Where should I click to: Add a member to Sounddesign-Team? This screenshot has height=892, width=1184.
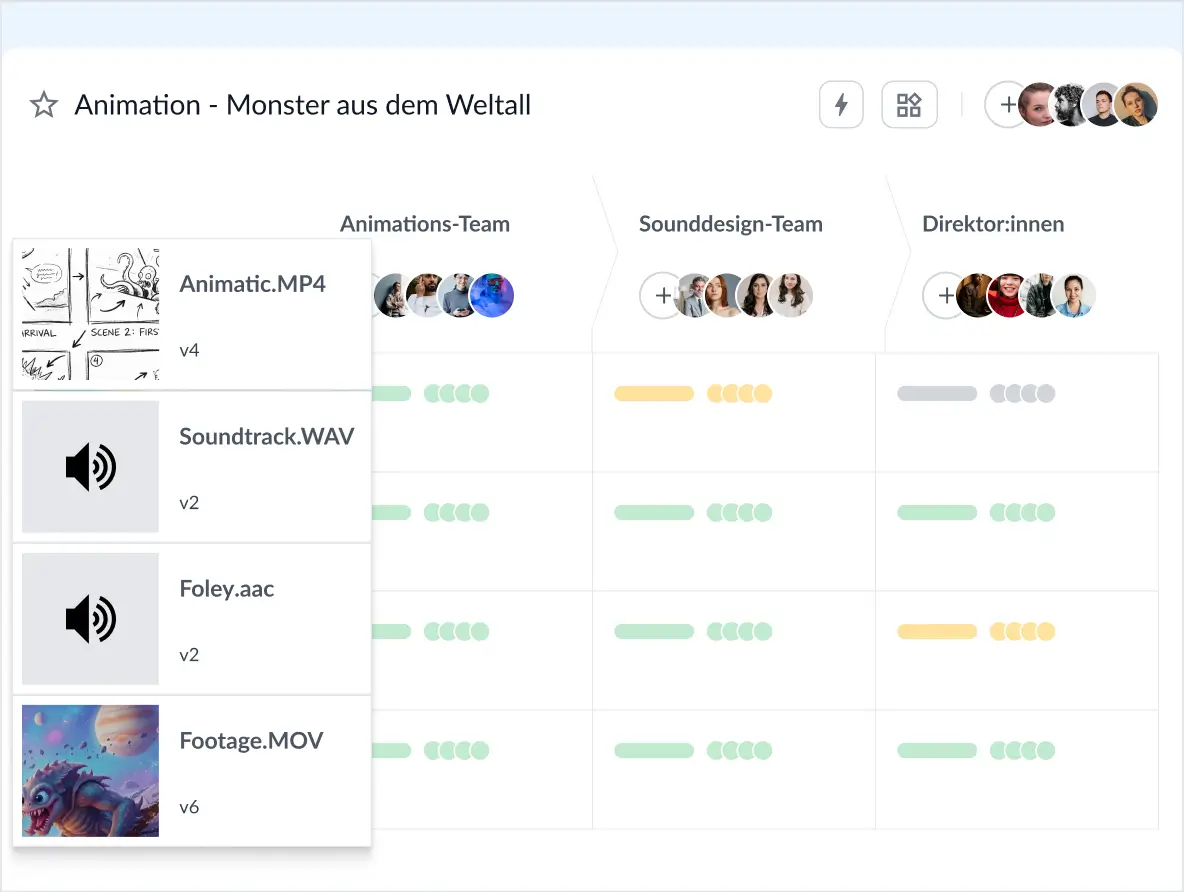[661, 295]
